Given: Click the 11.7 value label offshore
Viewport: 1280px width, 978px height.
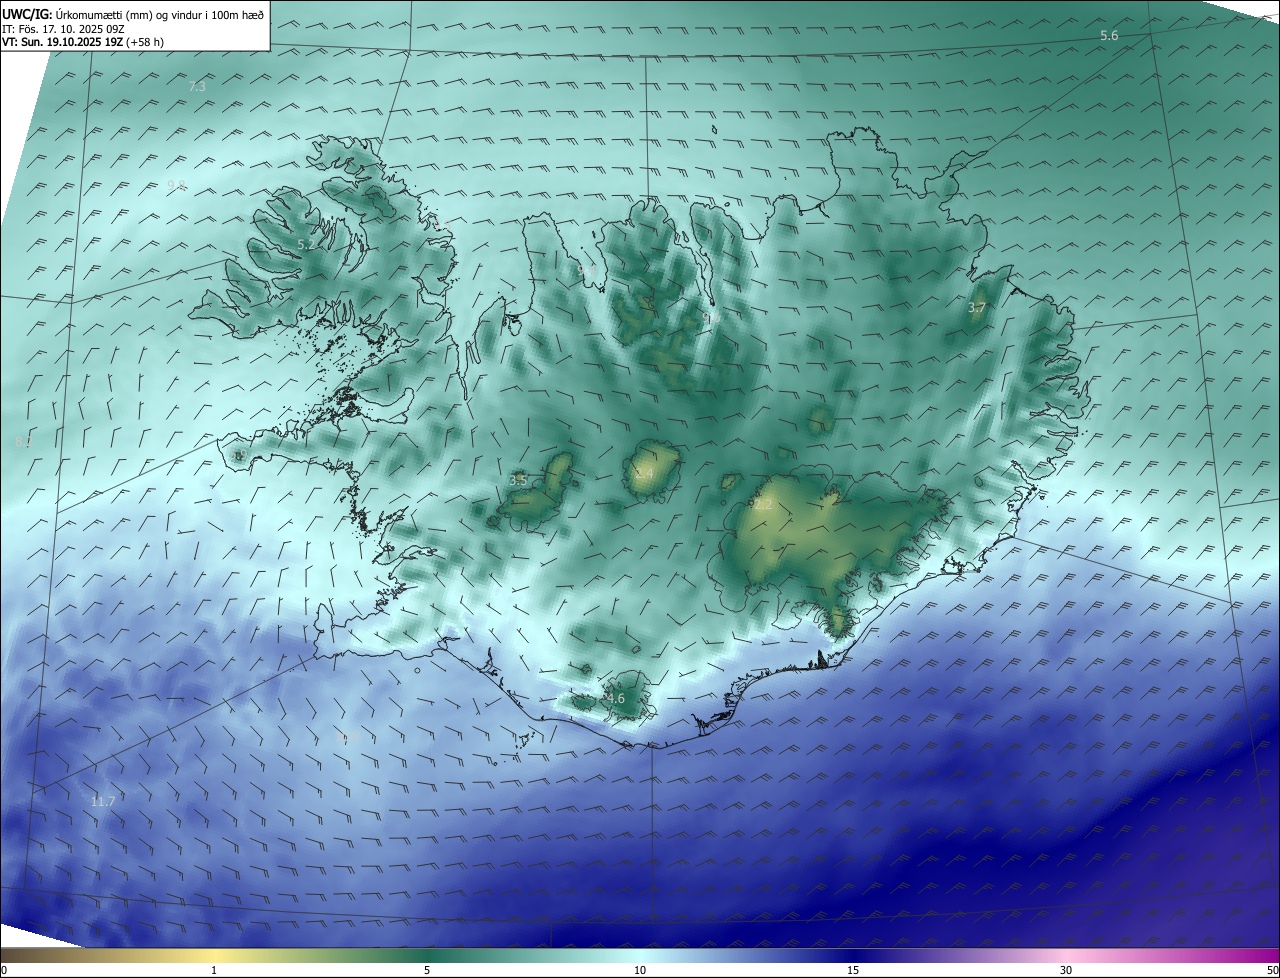Looking at the screenshot, I should click(x=103, y=802).
